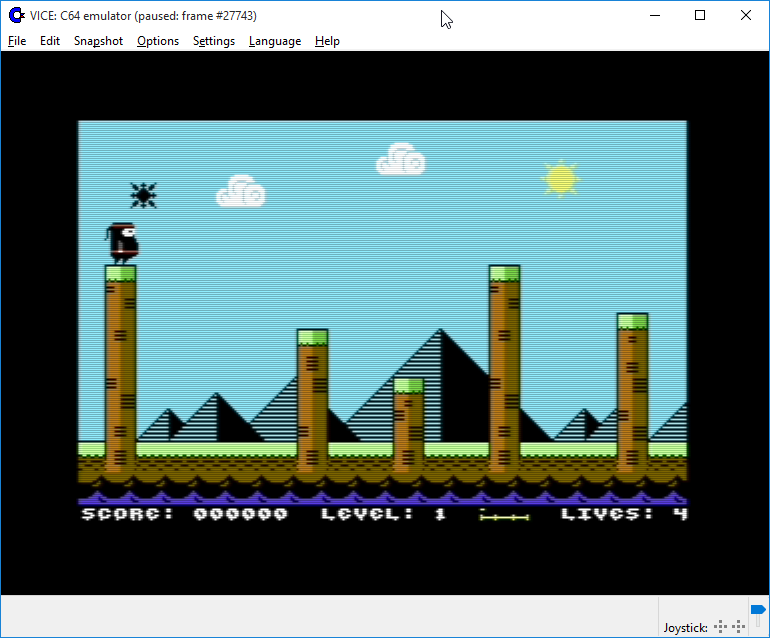
Task: Click the LIVES counter in the game
Action: (624, 514)
